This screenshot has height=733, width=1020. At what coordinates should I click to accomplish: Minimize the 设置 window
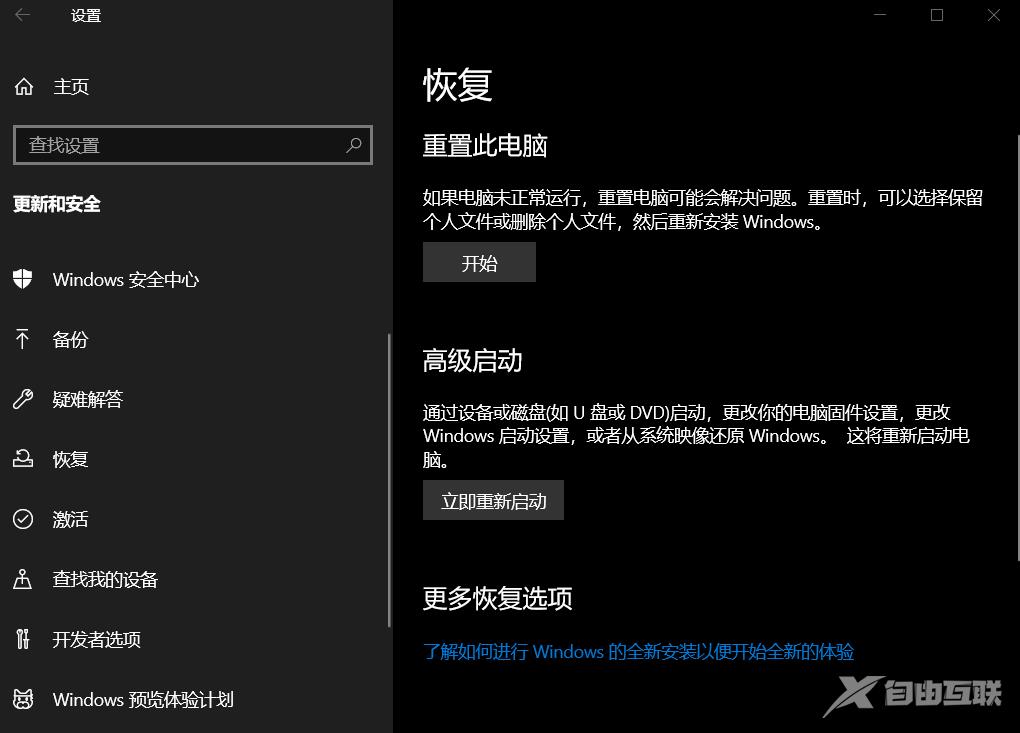pyautogui.click(x=880, y=15)
